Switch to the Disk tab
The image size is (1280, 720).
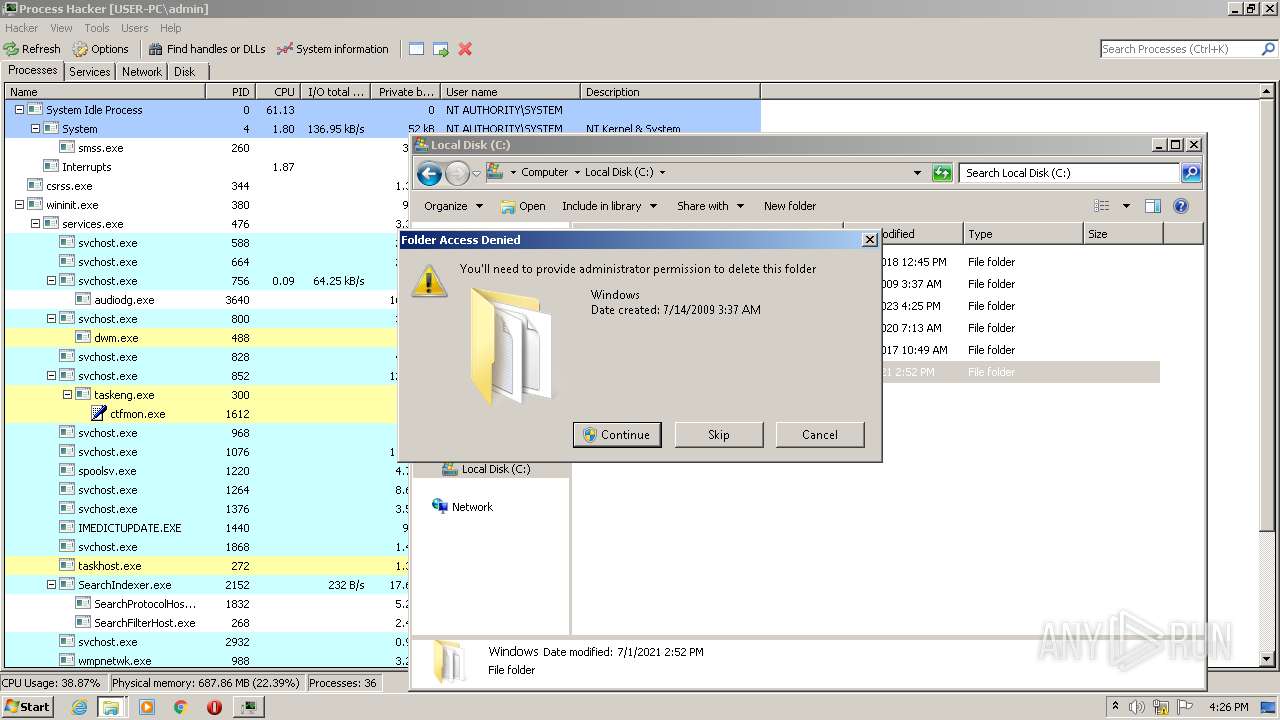click(185, 72)
